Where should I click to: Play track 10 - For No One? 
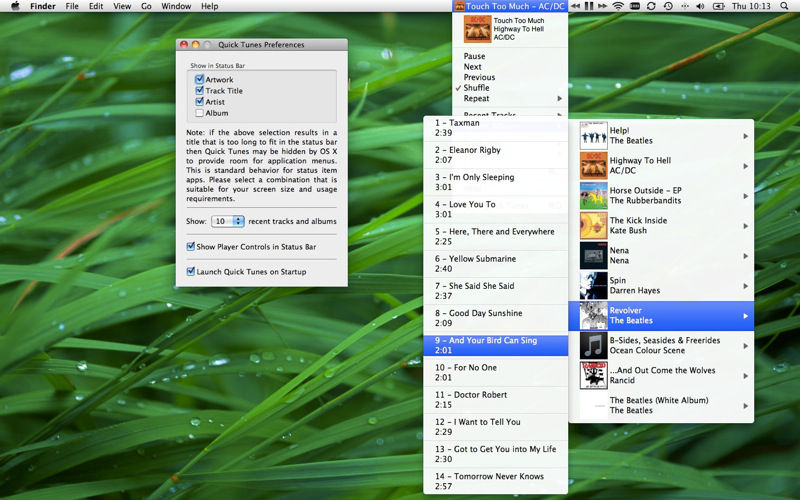495,372
